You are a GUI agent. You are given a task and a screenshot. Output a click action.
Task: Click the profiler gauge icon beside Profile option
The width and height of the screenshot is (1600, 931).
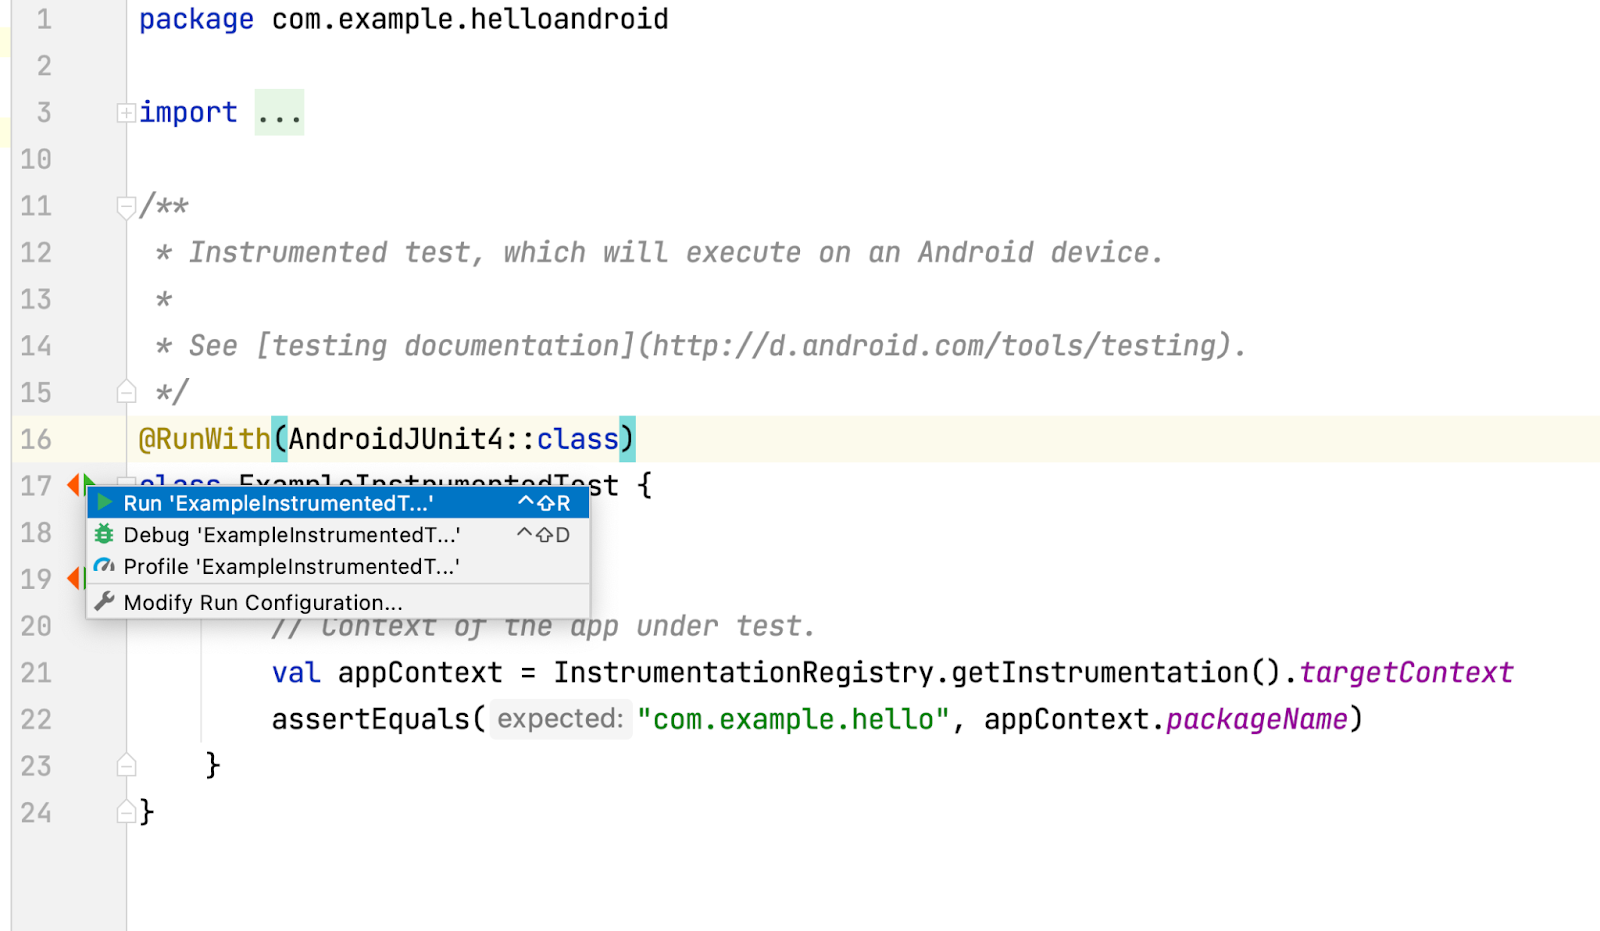103,567
